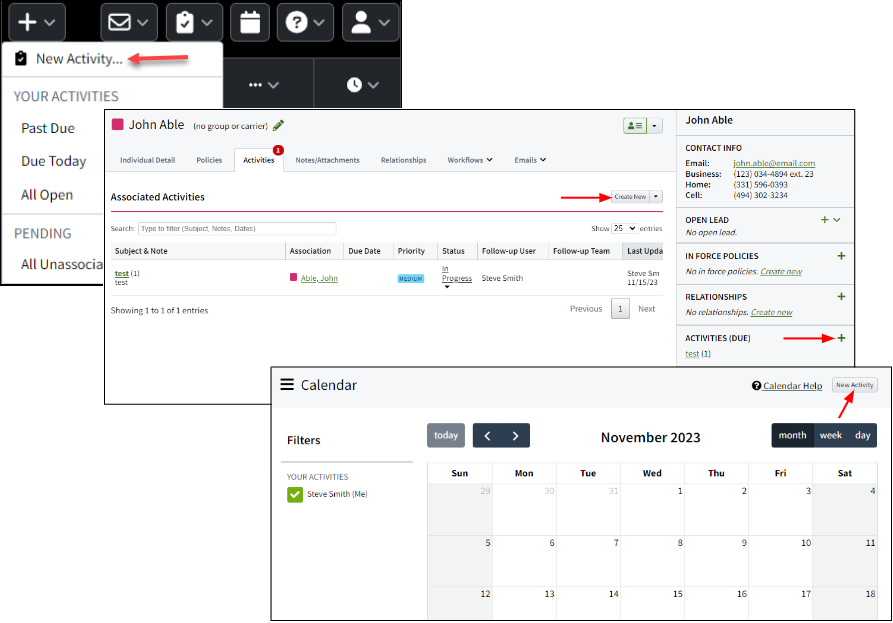This screenshot has height=623, width=893.
Task: Uncheck Steve Smith (Me) activities filter
Action: pyautogui.click(x=295, y=494)
